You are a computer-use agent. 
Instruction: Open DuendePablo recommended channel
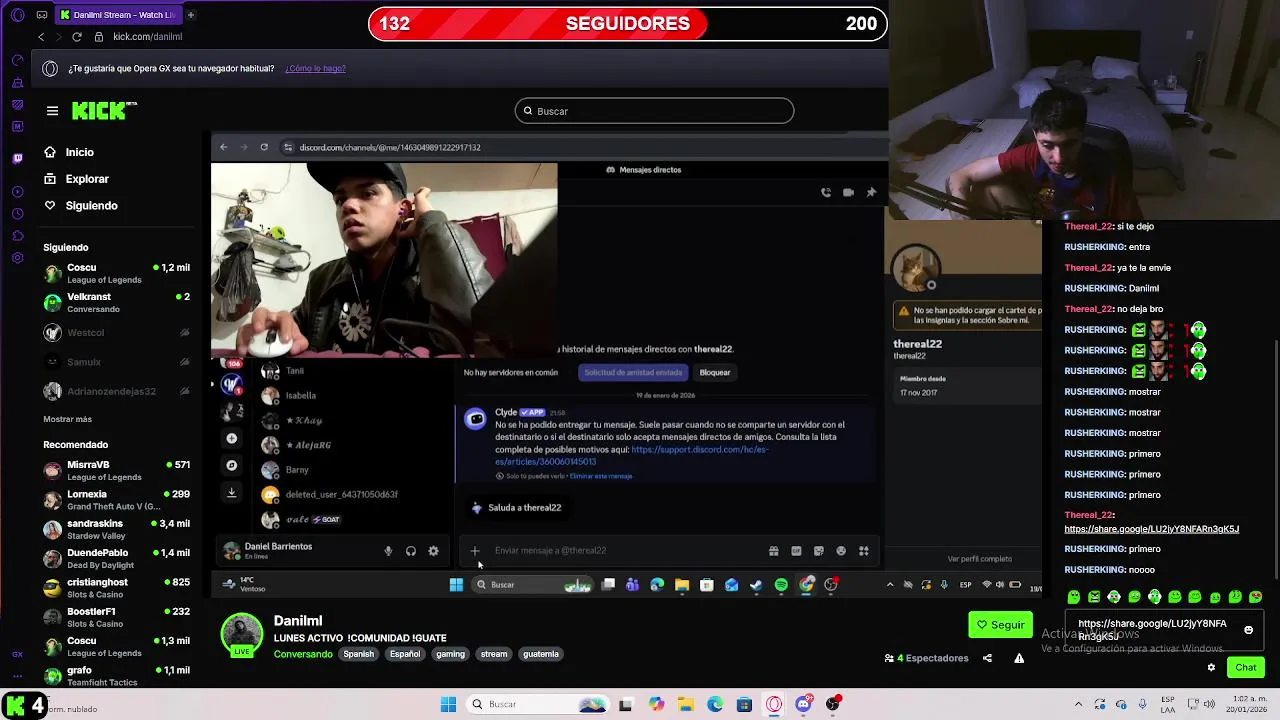coord(116,558)
